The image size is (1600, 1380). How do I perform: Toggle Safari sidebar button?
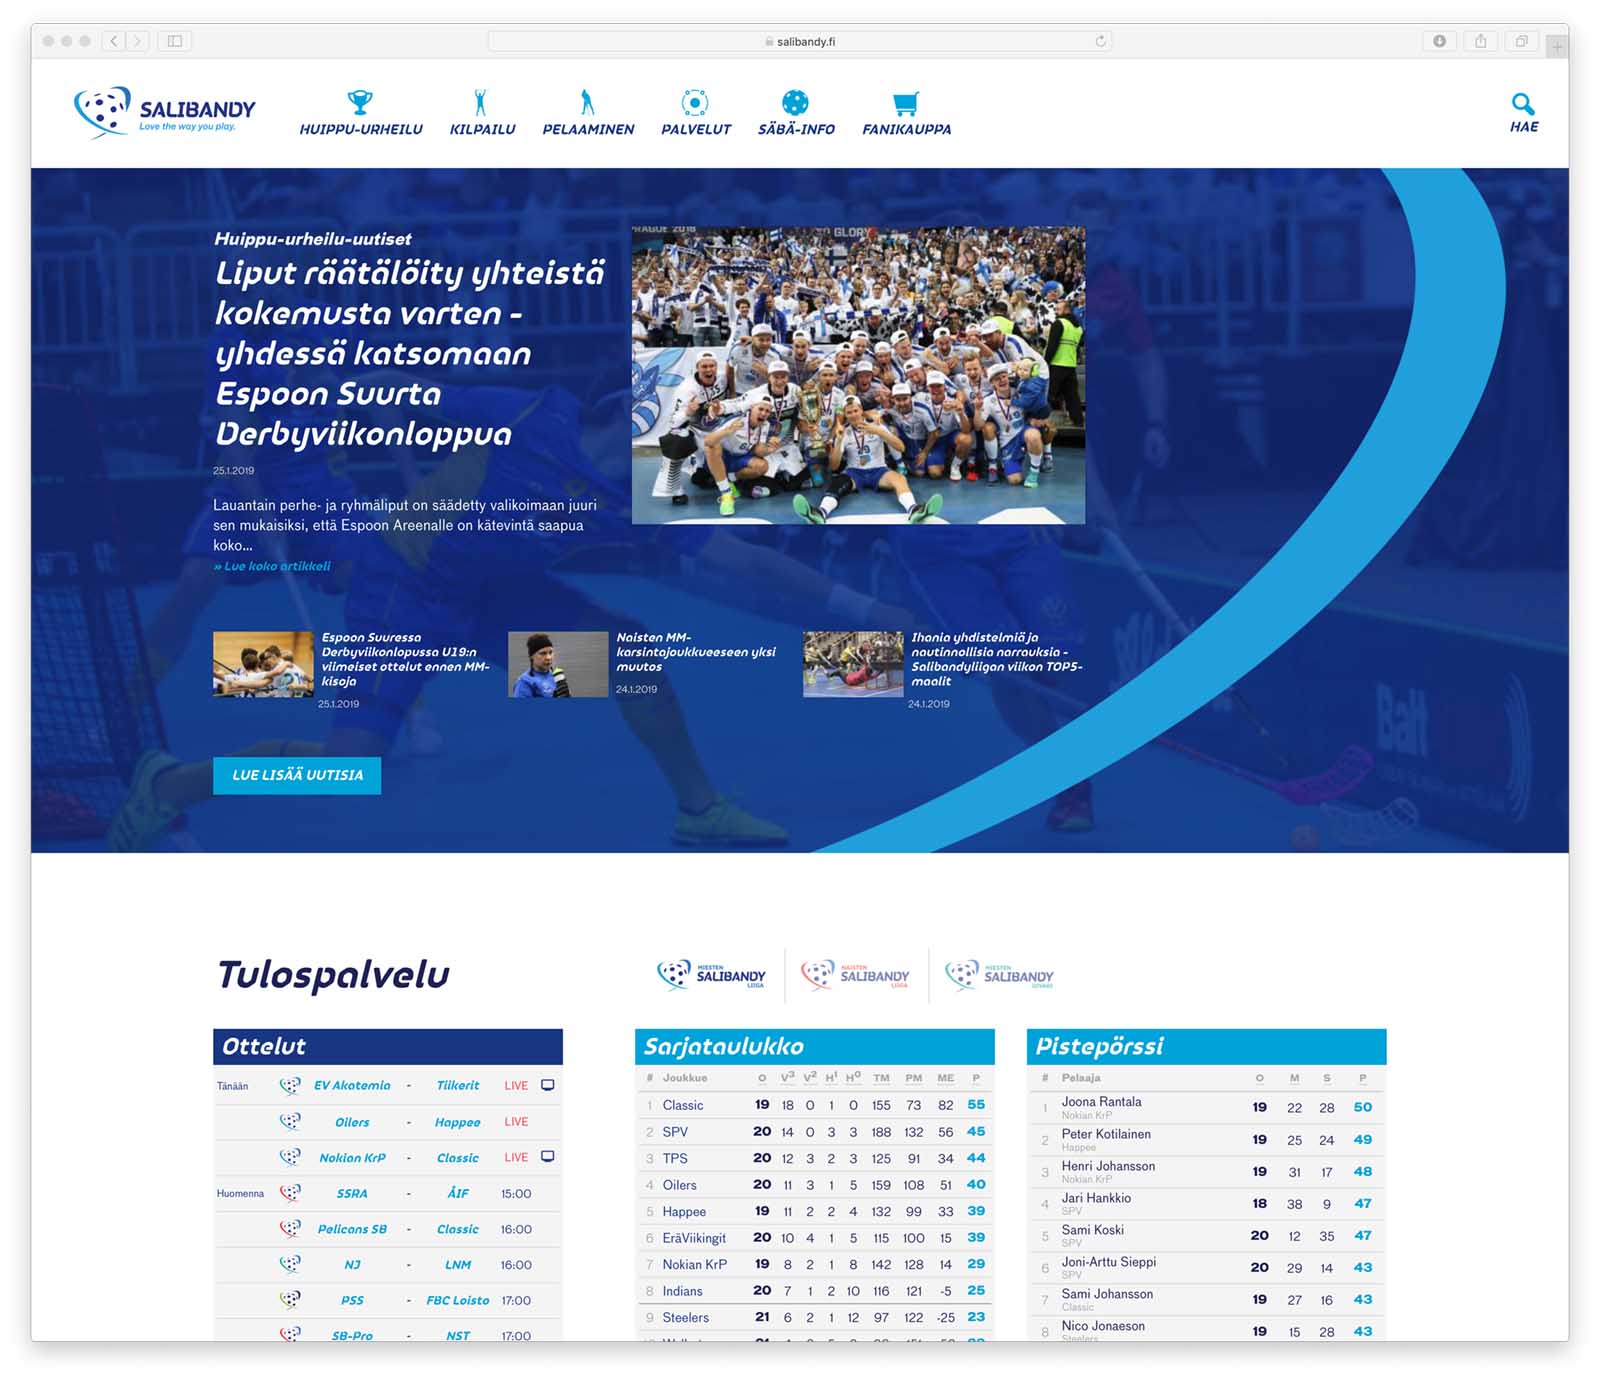coord(175,41)
